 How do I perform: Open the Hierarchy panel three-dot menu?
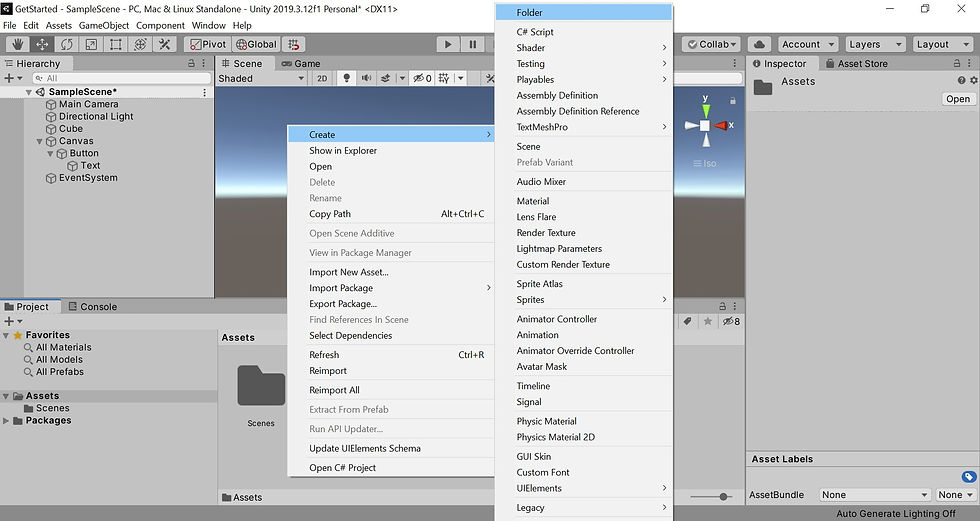point(204,63)
